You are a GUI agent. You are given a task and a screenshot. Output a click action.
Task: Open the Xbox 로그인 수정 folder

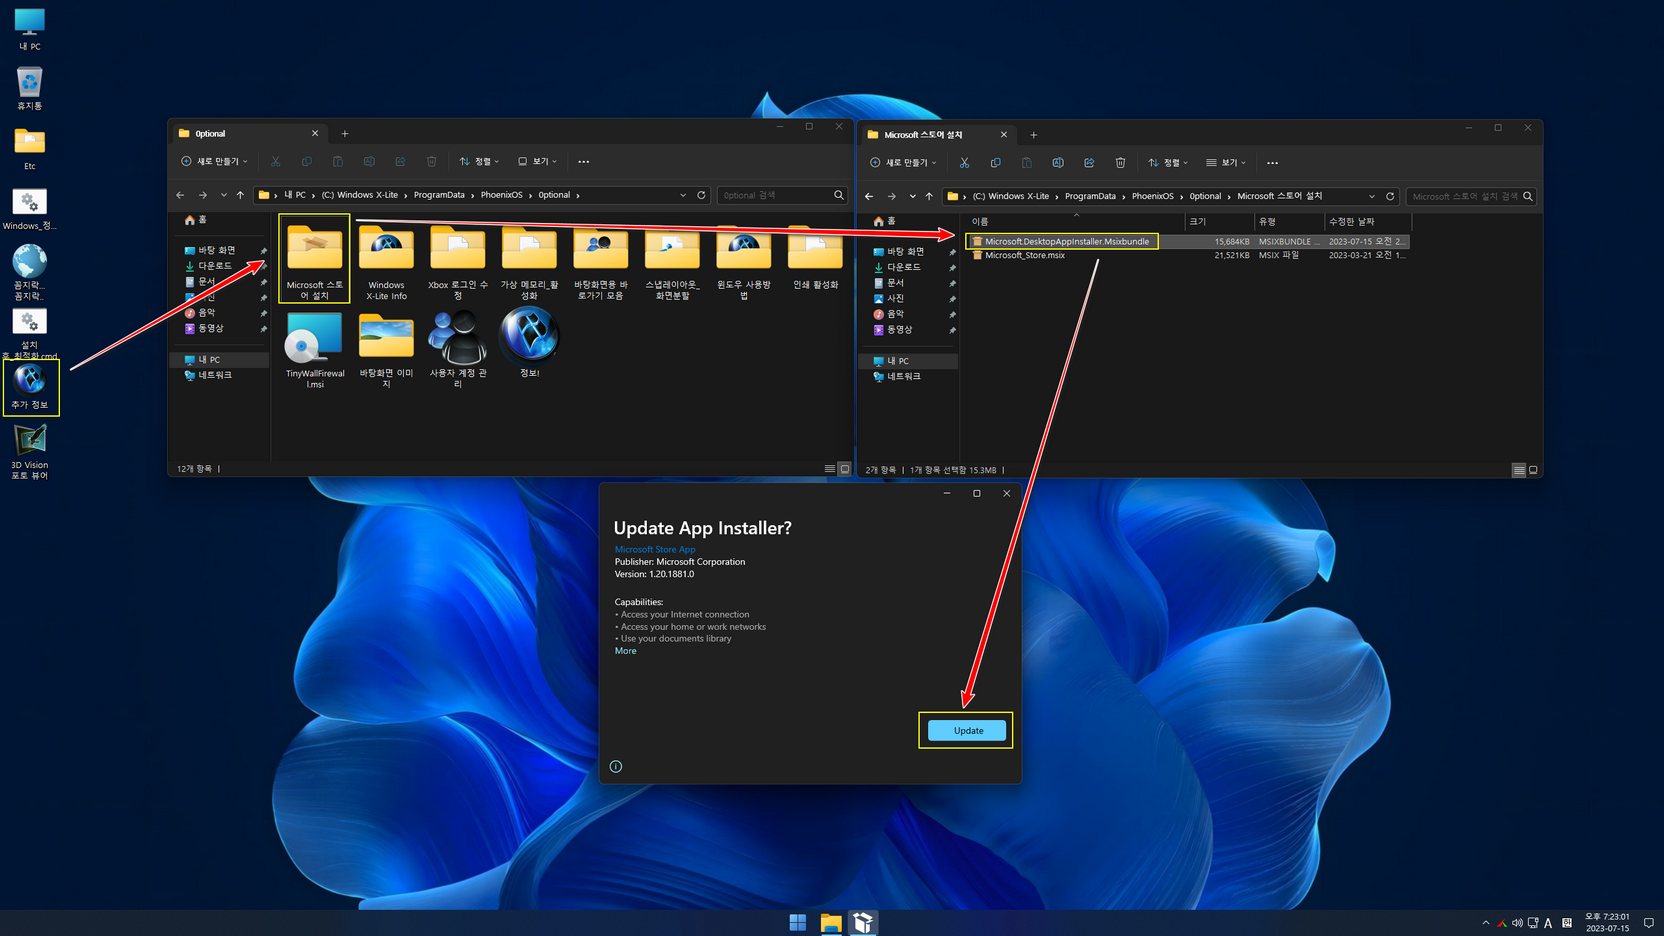(458, 261)
